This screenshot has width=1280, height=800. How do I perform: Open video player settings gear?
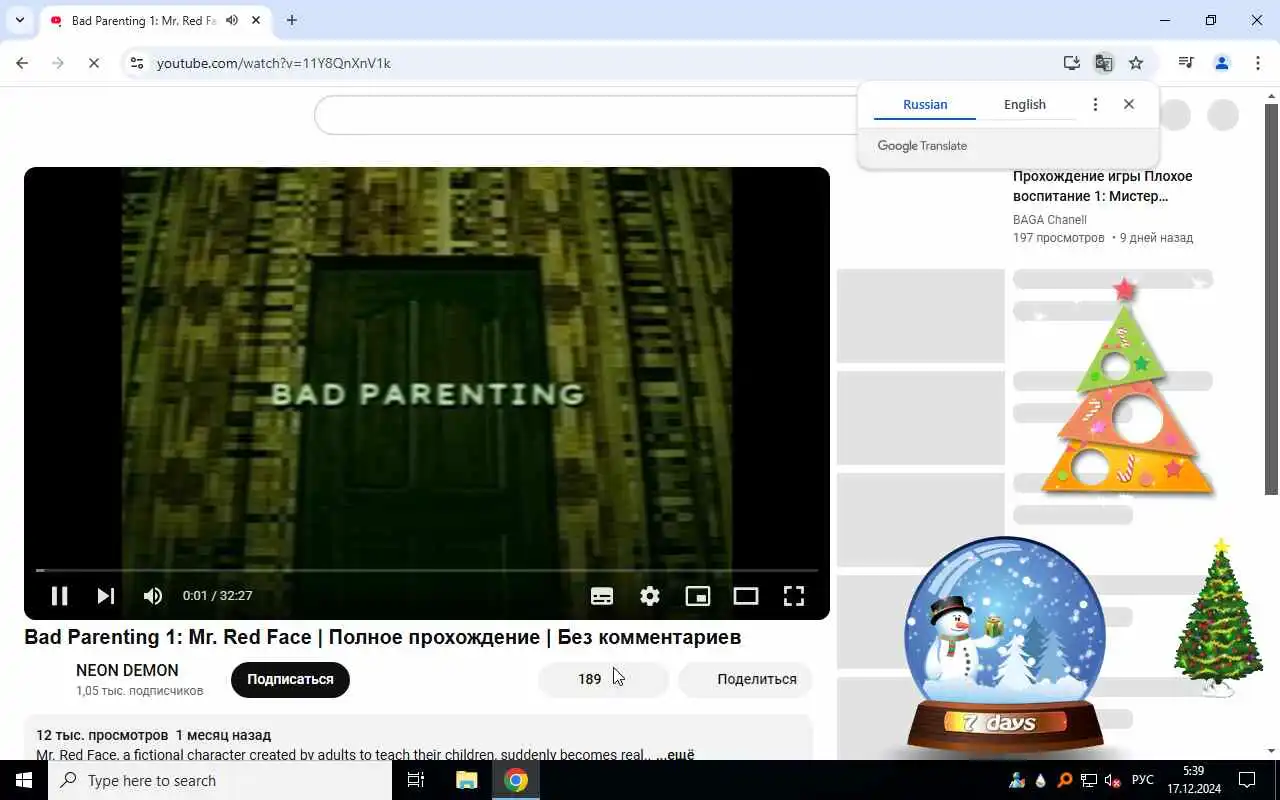[x=650, y=596]
